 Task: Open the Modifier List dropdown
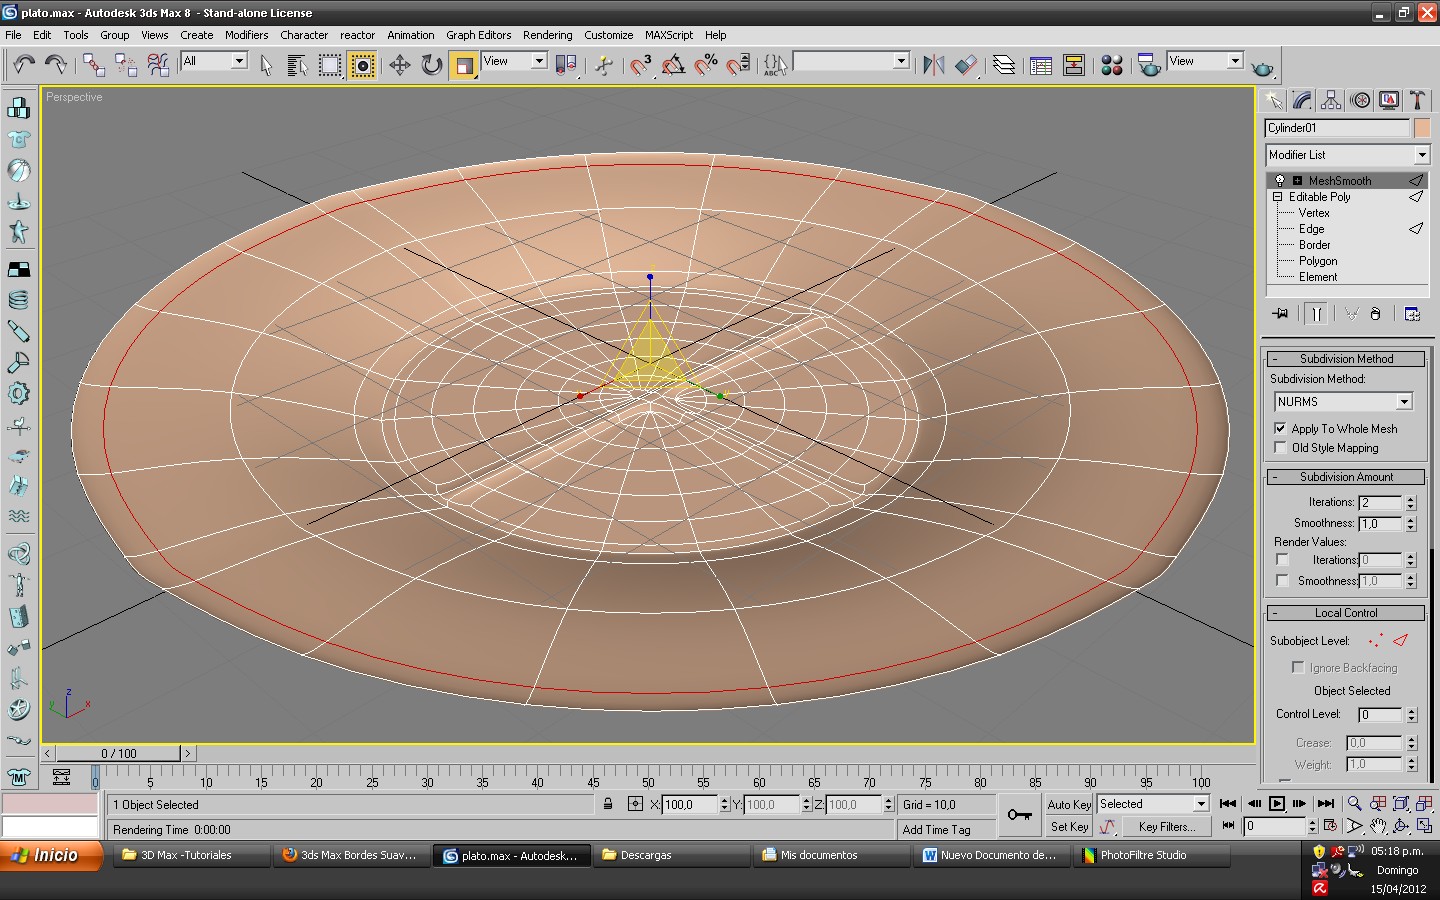click(1421, 155)
